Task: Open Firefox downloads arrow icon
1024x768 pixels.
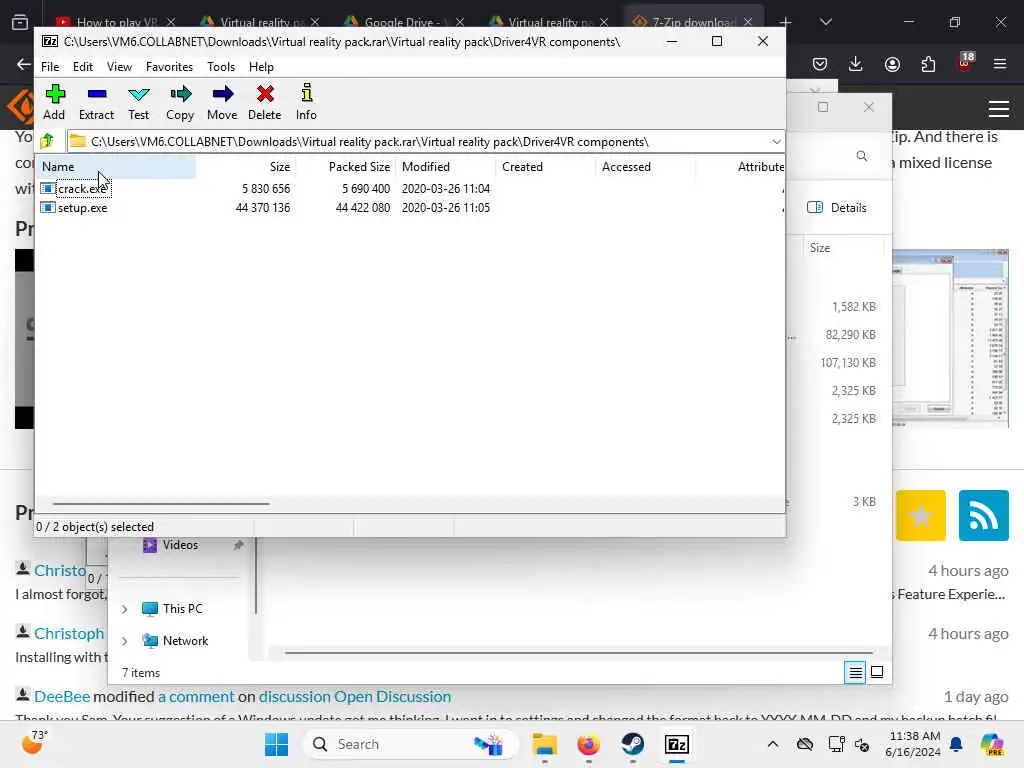Action: pos(856,63)
